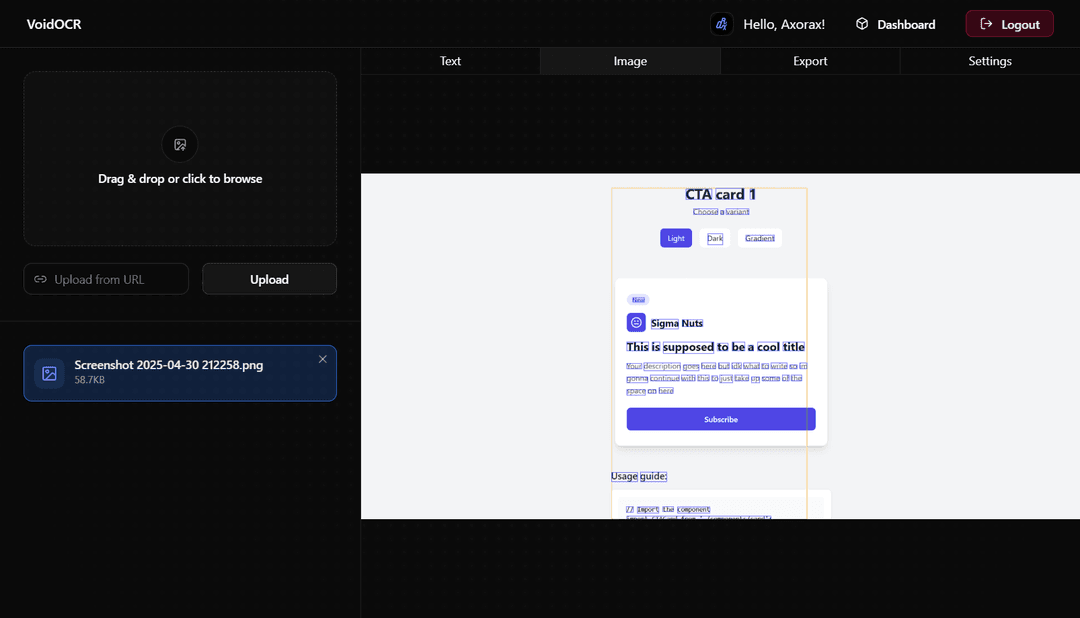Remove Screenshot 2025-04-30 212258.png via the X
The height and width of the screenshot is (618, 1080).
coord(322,358)
